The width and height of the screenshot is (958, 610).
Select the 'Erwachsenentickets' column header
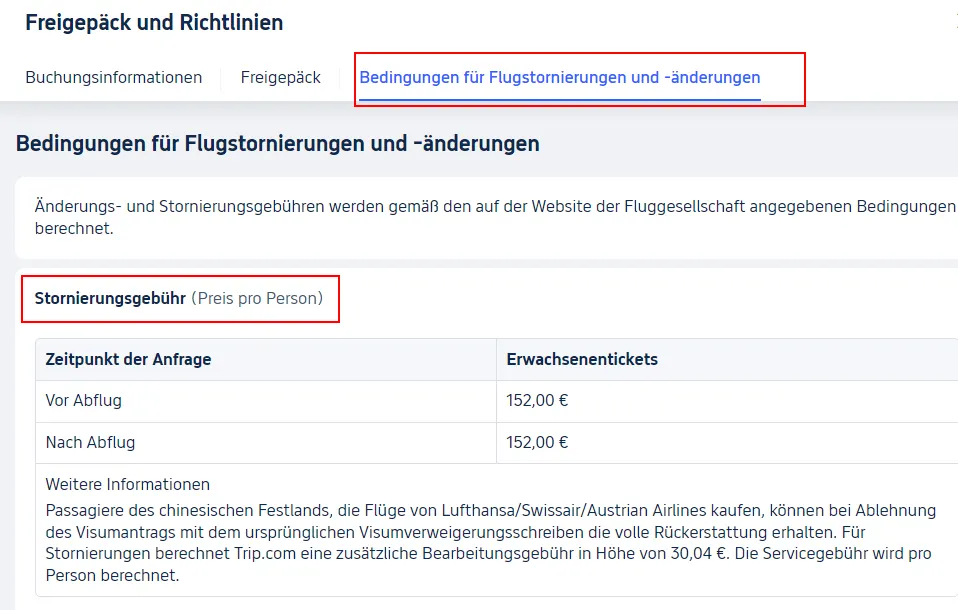[x=582, y=359]
